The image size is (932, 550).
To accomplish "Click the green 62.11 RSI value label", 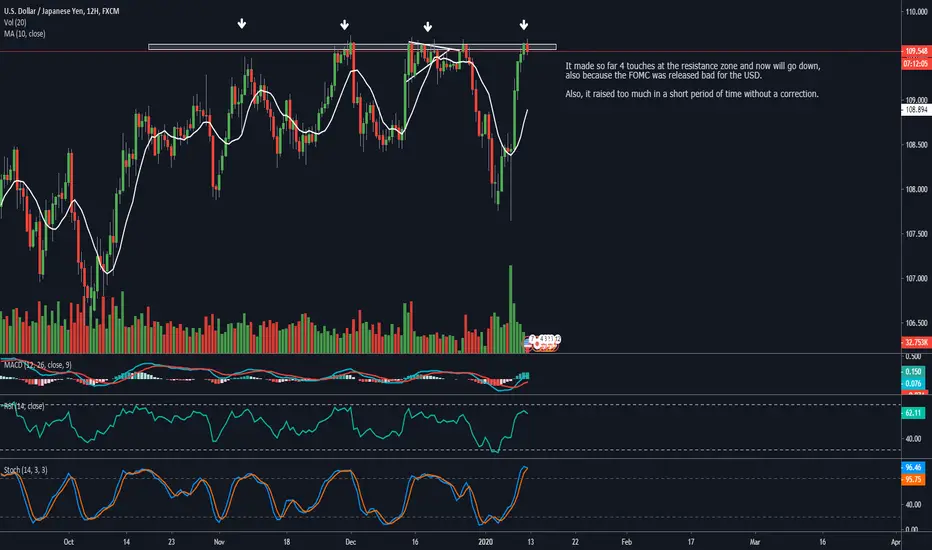I will [914, 413].
